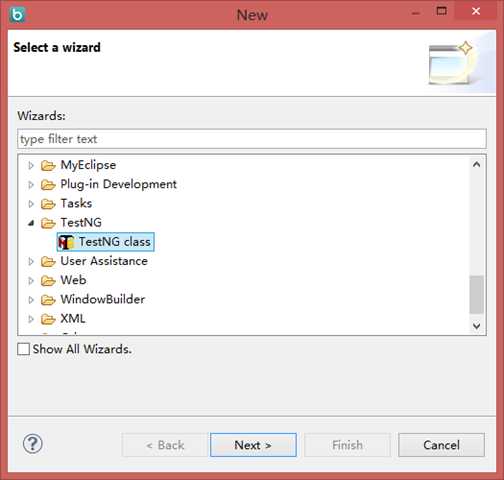Collapse the TestNG category
The width and height of the screenshot is (504, 480).
[31, 223]
